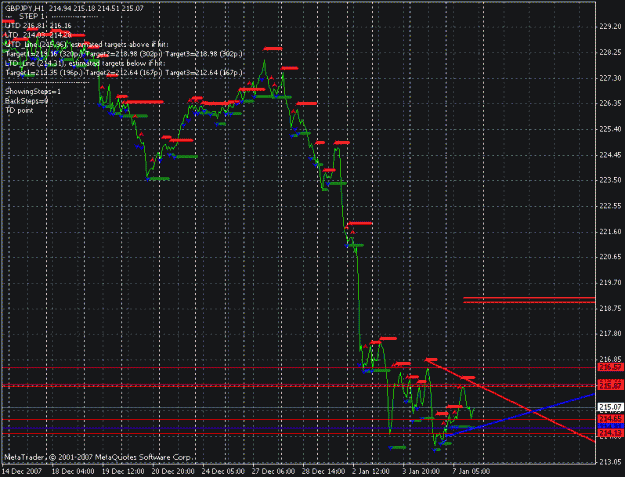Click the red 215.87 price tag
The height and width of the screenshot is (477, 625).
point(610,386)
